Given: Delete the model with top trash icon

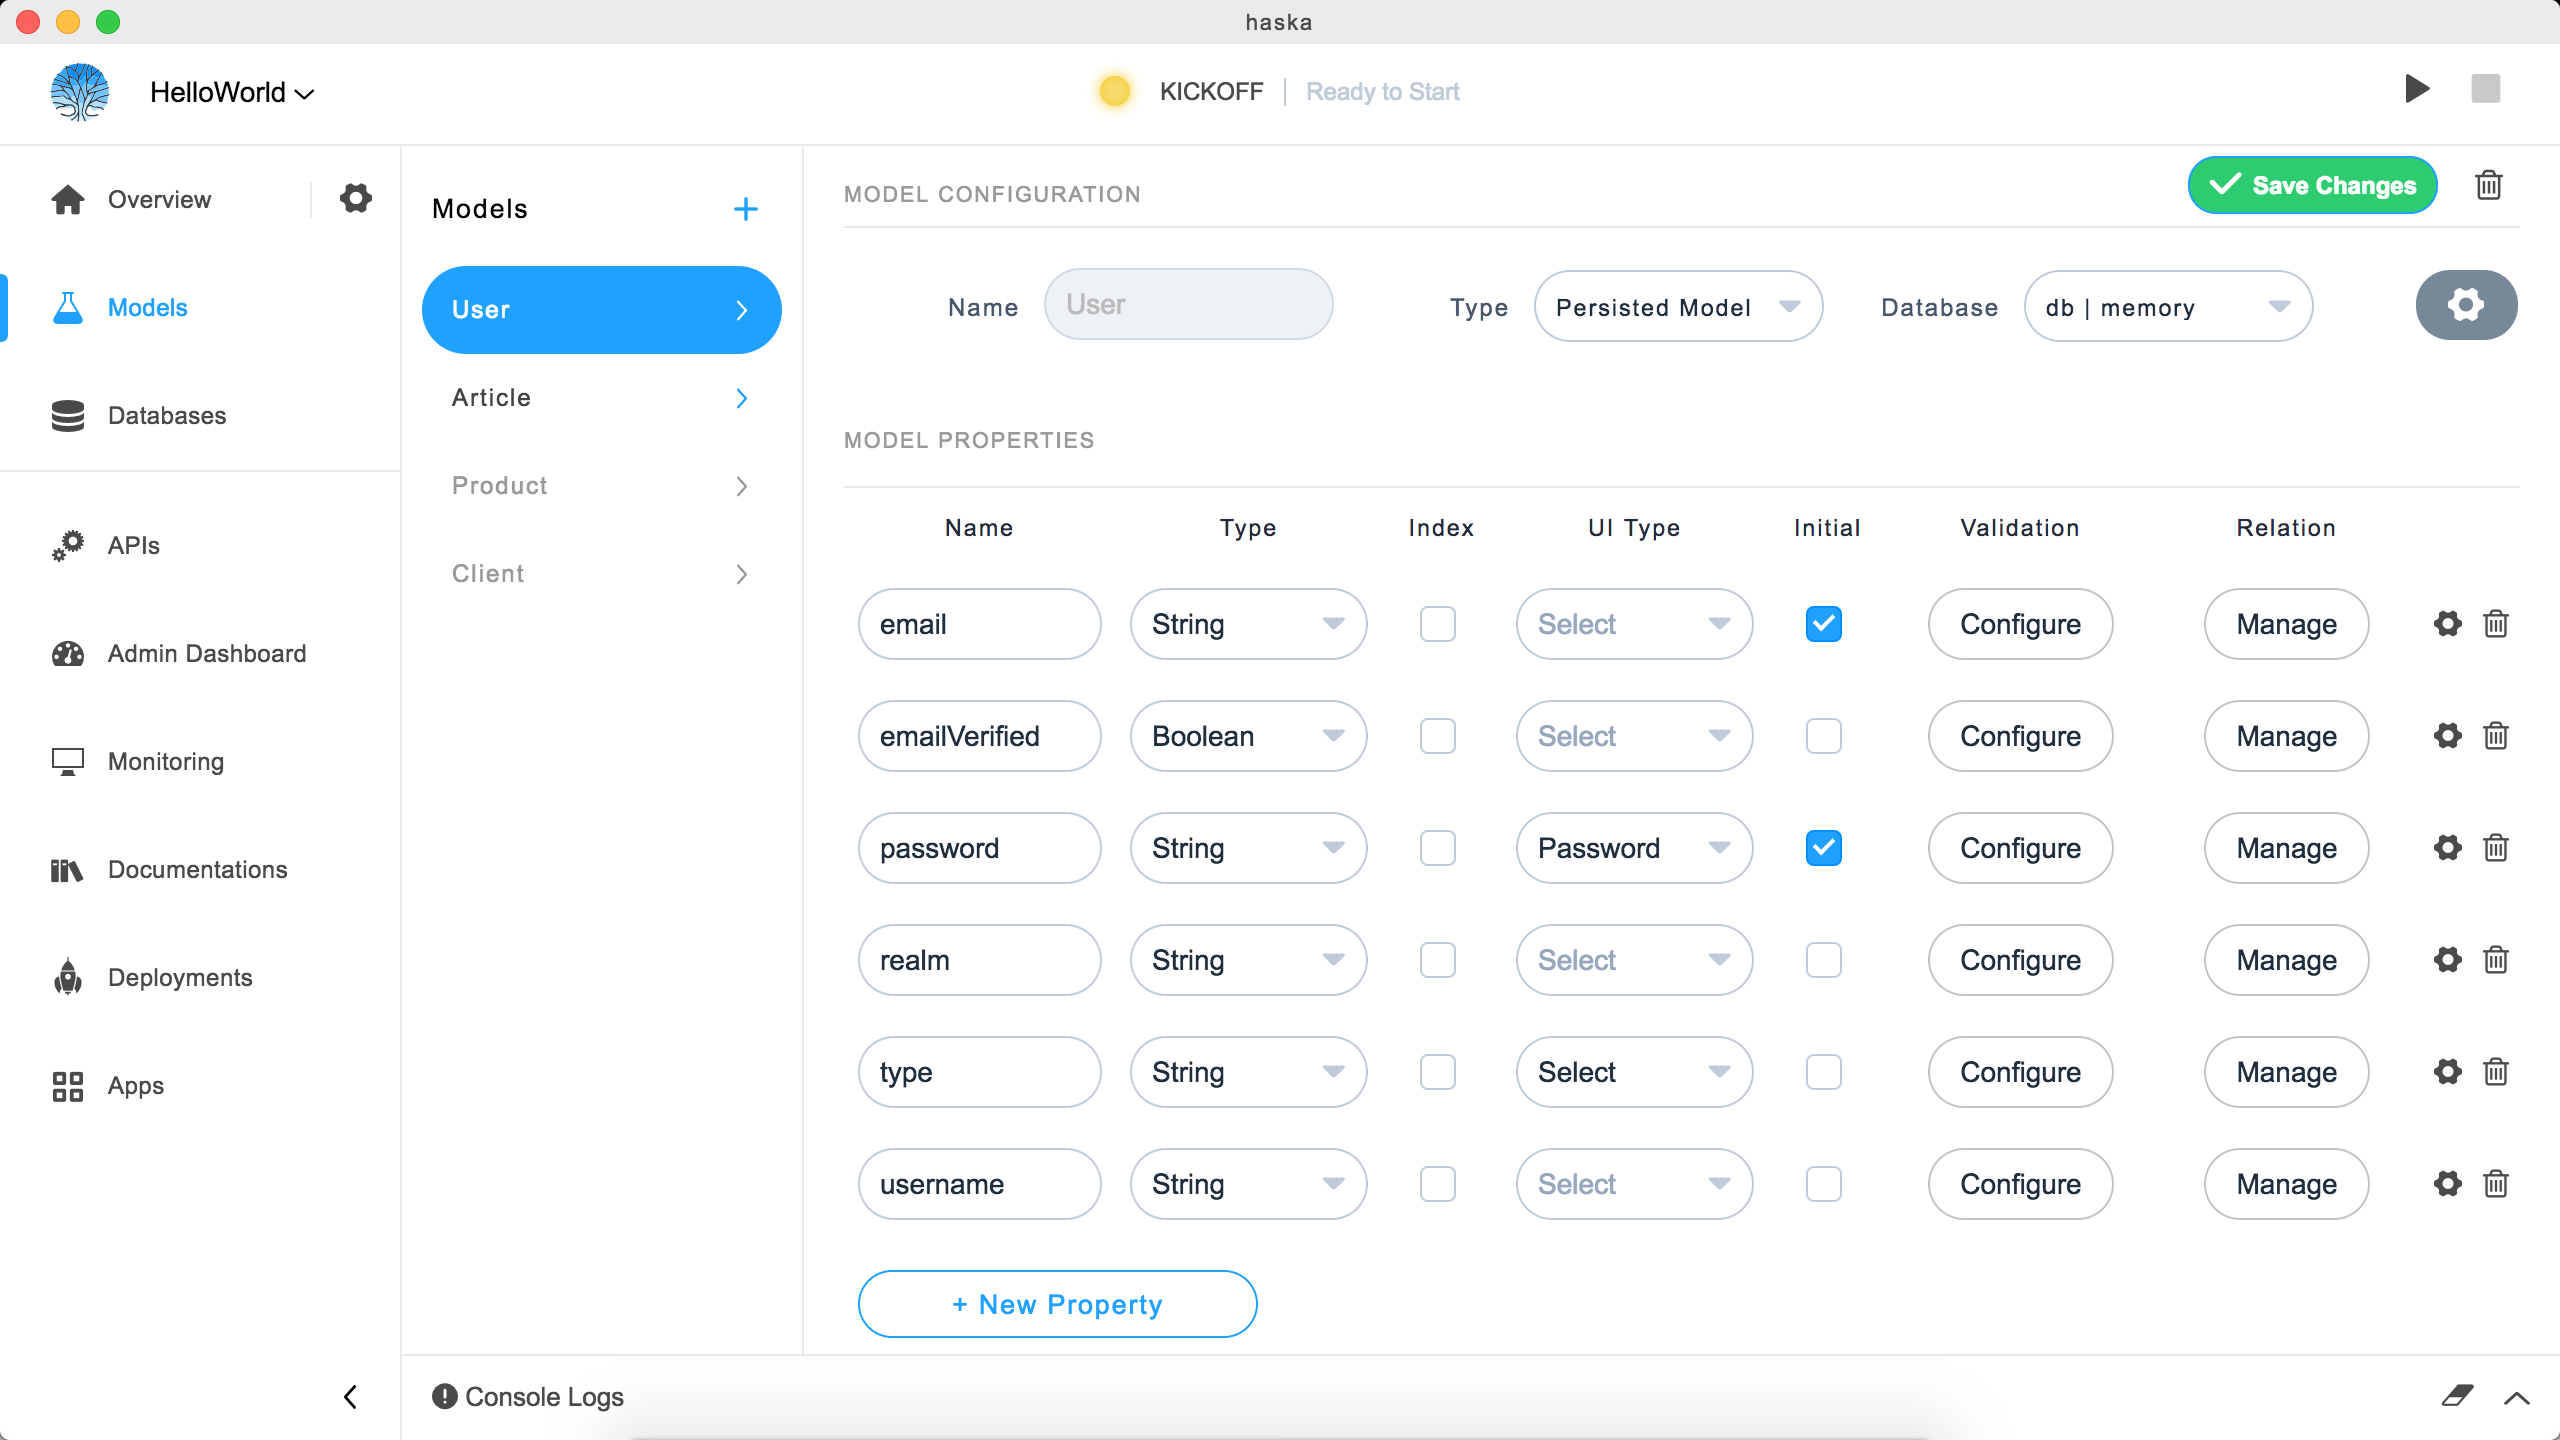Looking at the screenshot, I should coord(2488,186).
